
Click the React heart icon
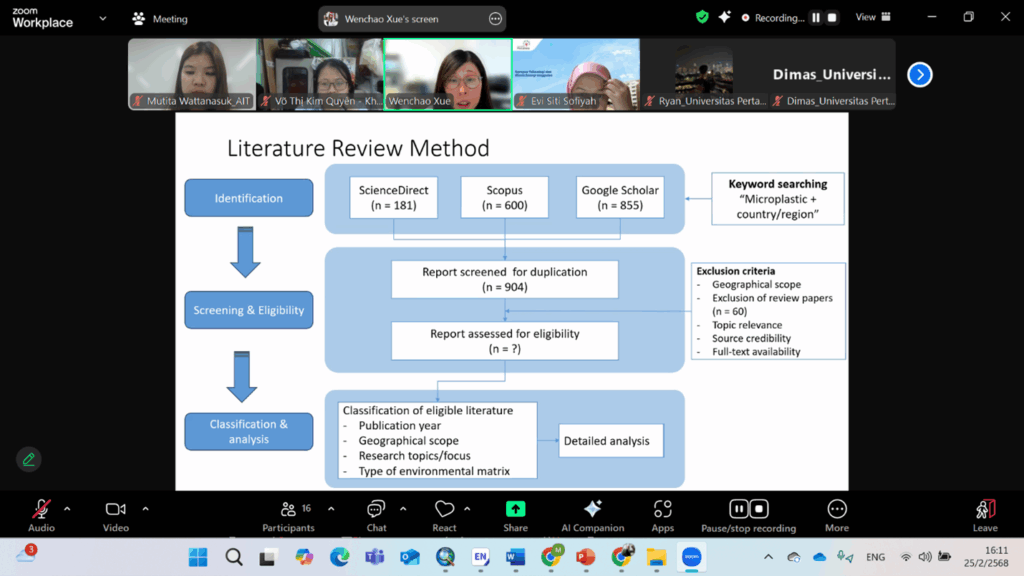coord(445,510)
